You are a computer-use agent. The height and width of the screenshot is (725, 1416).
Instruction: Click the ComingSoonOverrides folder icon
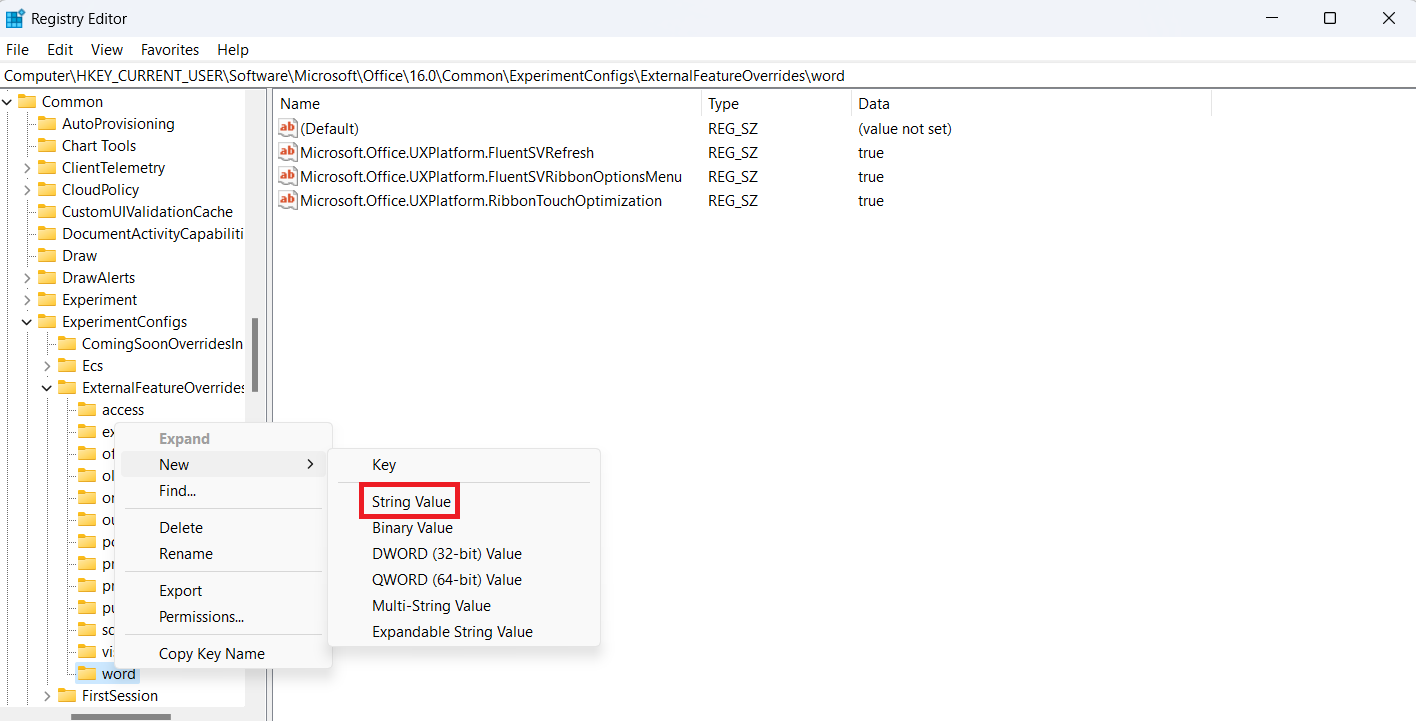(x=67, y=344)
